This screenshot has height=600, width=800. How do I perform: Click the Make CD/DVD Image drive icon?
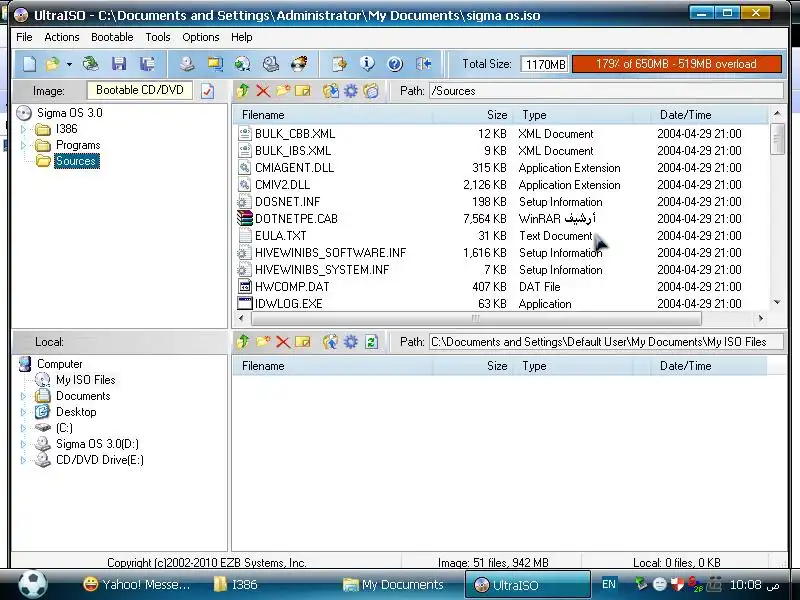[187, 64]
